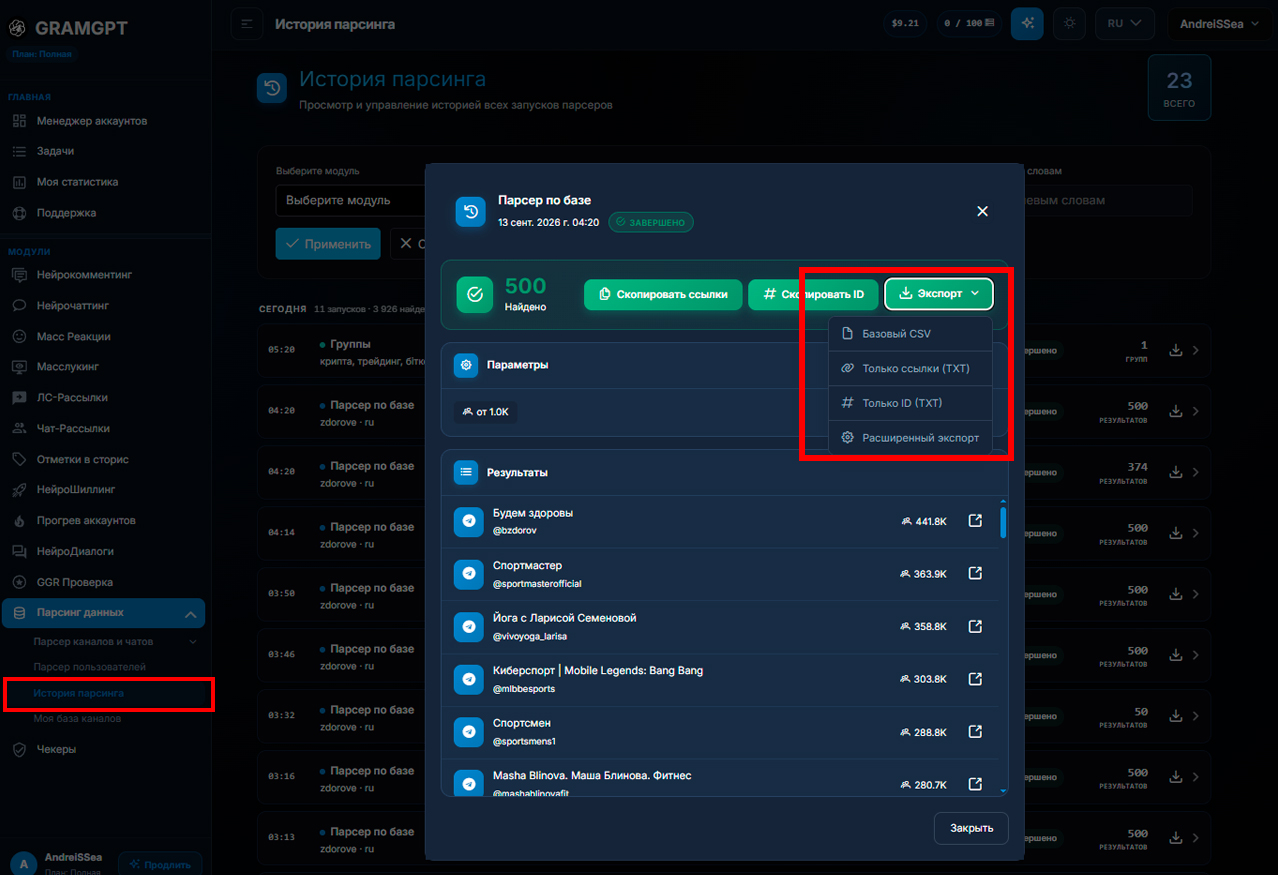Click the НейроШиллинг rocket icon
The image size is (1278, 875).
click(x=19, y=490)
